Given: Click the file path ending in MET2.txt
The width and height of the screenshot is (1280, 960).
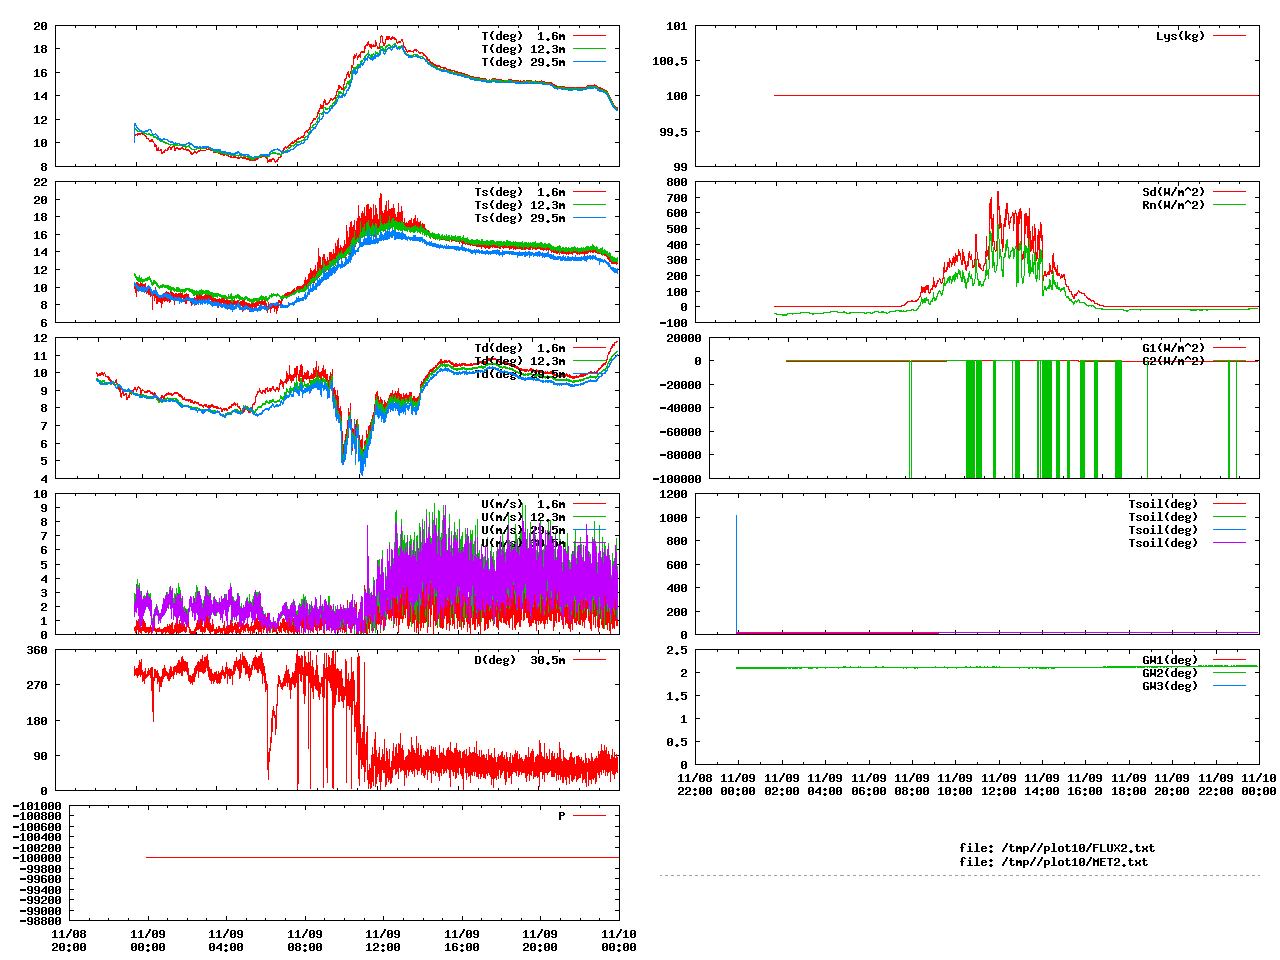Looking at the screenshot, I should click(x=1054, y=861).
